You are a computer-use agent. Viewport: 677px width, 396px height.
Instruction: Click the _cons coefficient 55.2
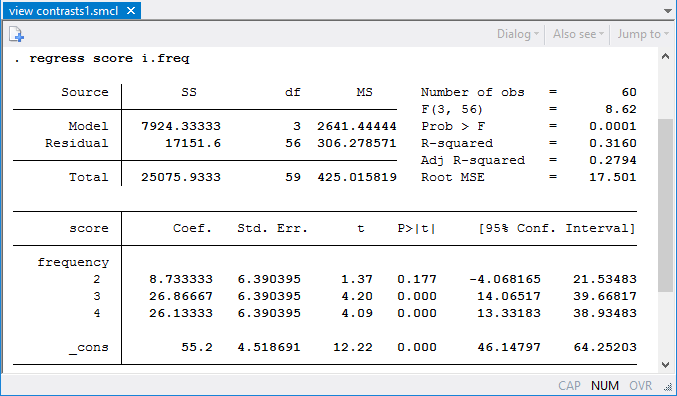(197, 347)
